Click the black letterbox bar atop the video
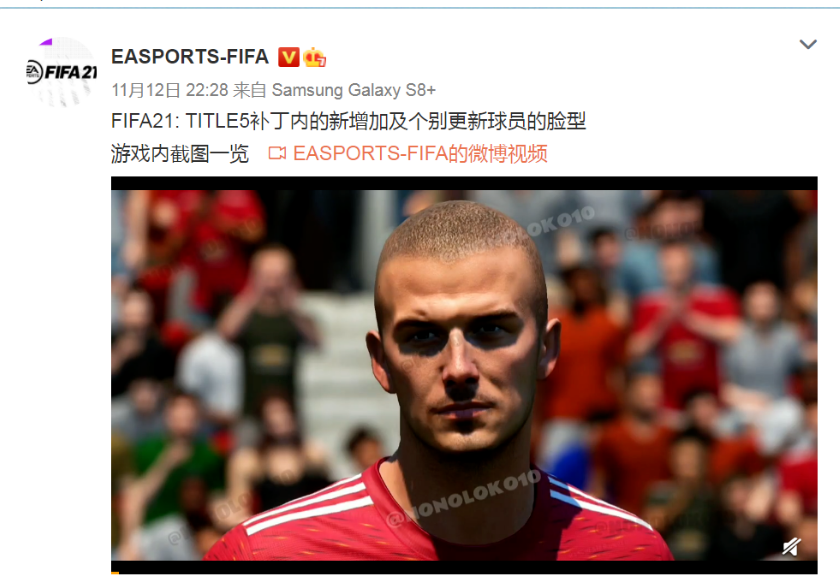 pos(464,183)
